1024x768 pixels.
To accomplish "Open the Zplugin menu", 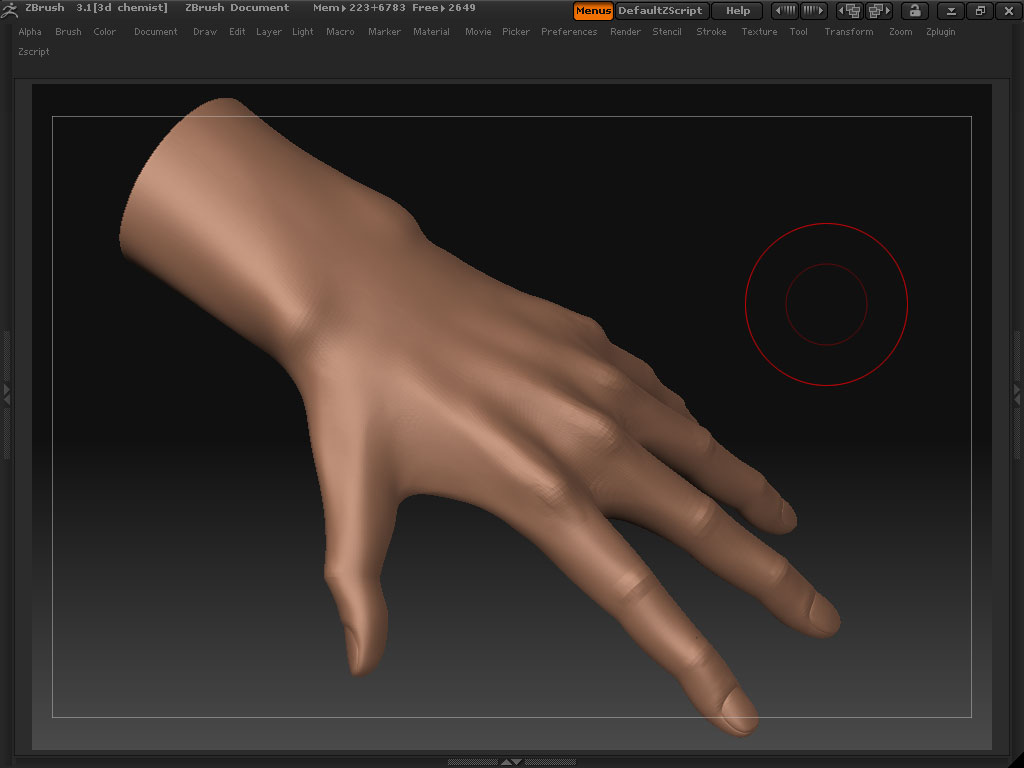I will [940, 31].
